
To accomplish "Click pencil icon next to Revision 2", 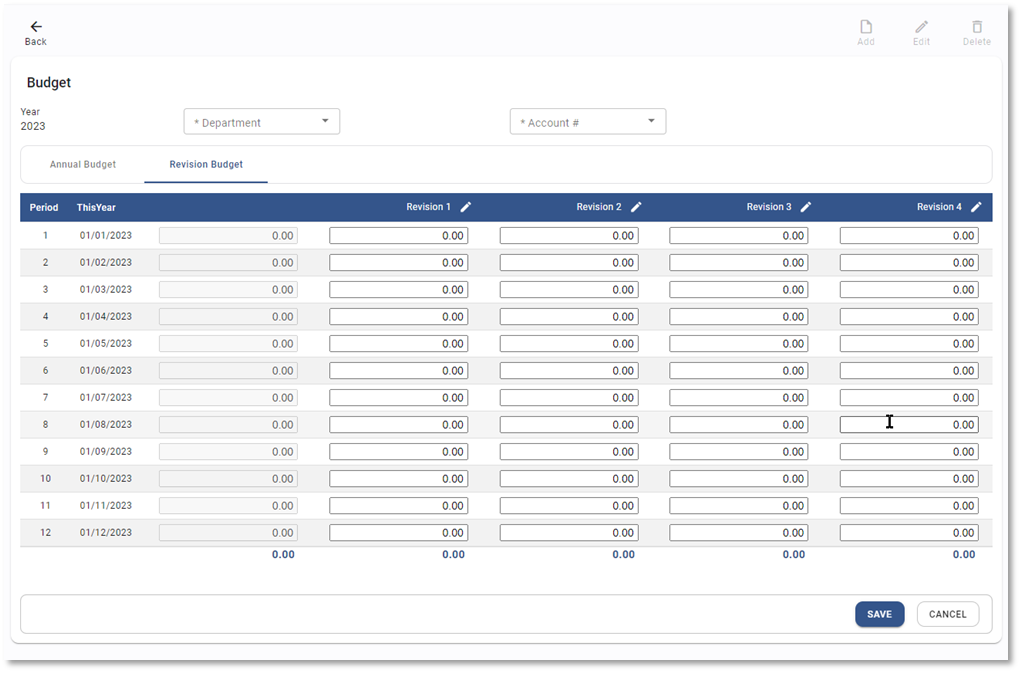I will point(636,207).
